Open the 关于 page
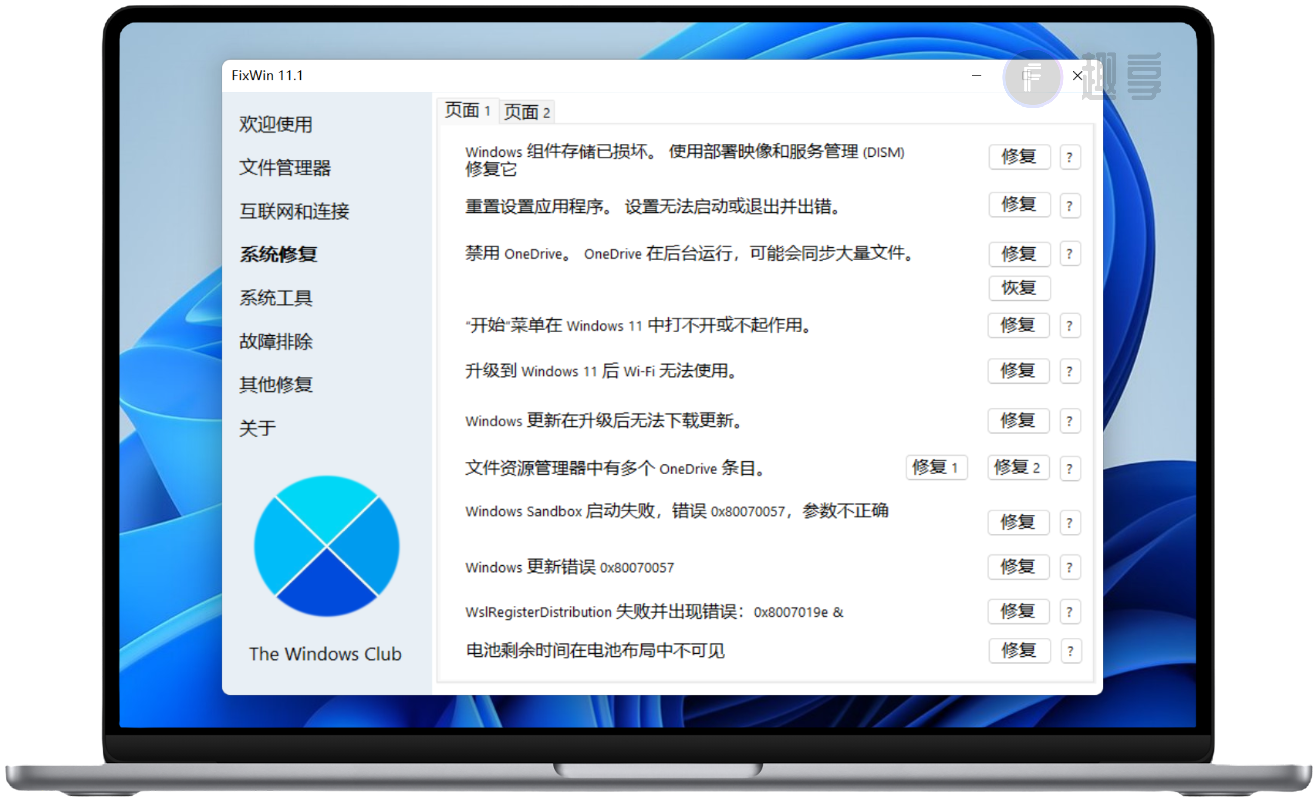 pyautogui.click(x=257, y=428)
